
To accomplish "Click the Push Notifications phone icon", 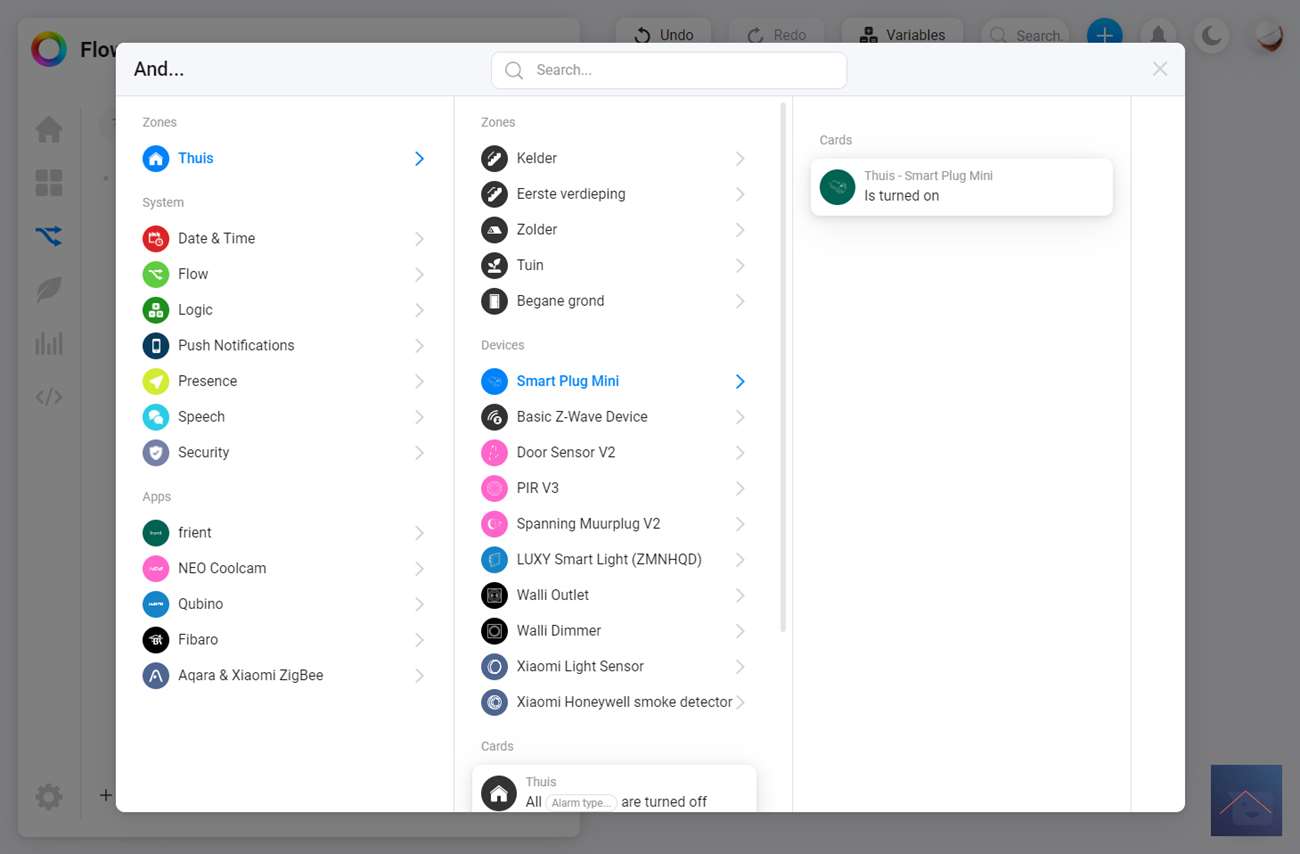I will pos(155,345).
